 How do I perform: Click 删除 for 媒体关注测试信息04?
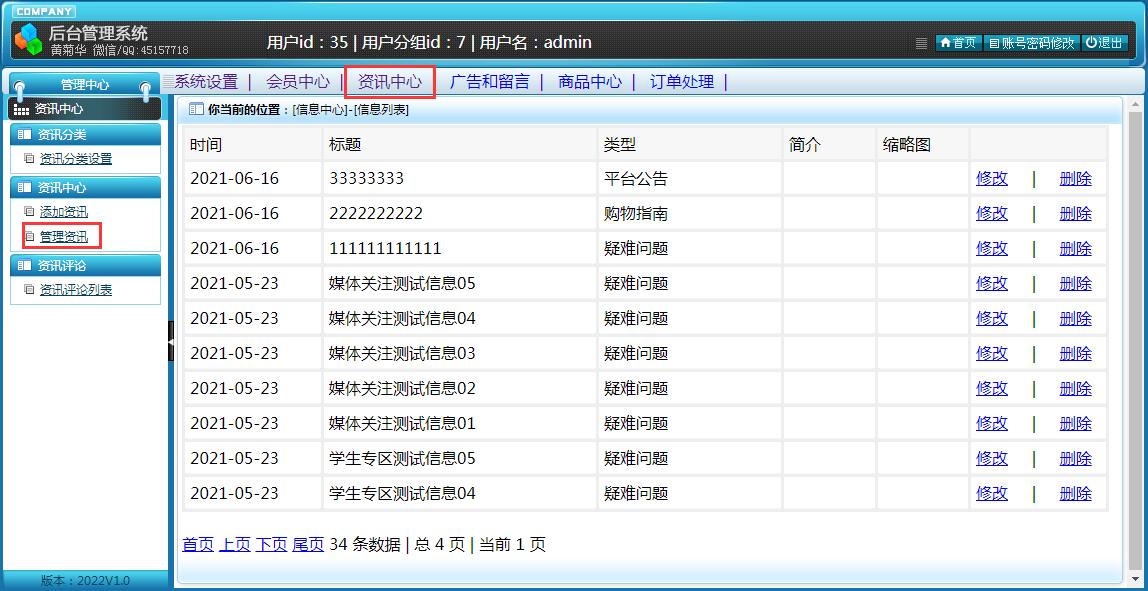1076,319
